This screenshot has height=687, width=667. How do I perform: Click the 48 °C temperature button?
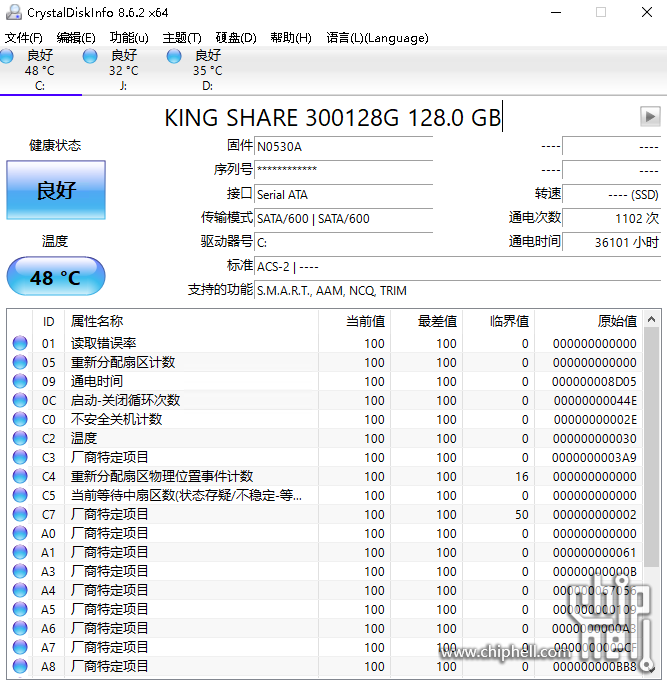point(56,277)
